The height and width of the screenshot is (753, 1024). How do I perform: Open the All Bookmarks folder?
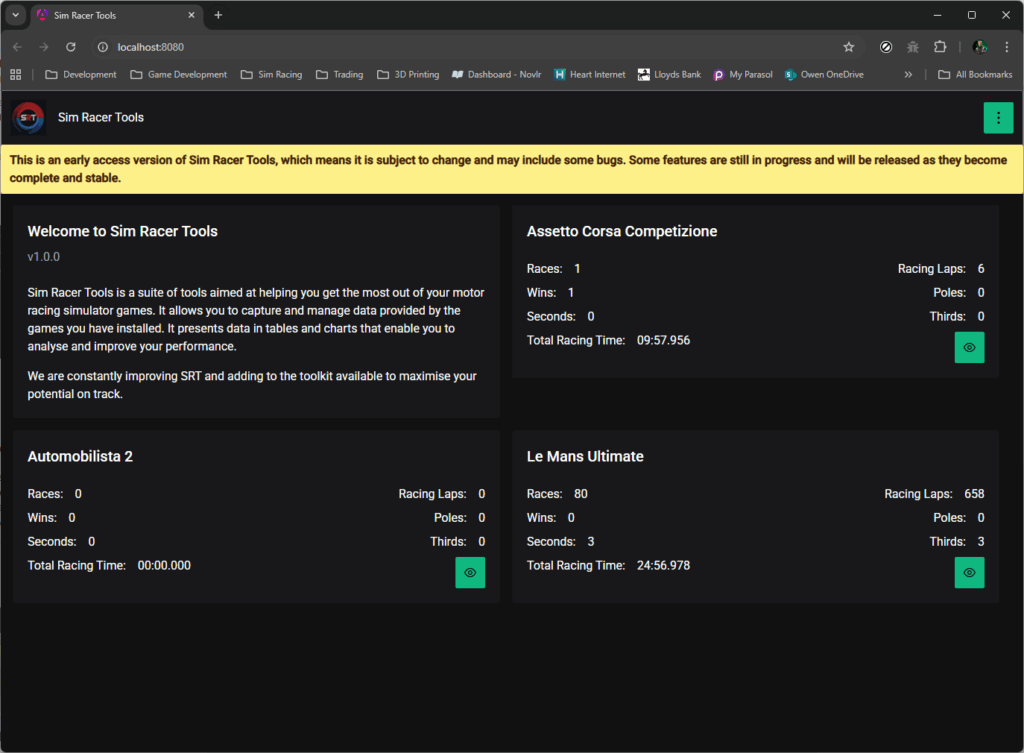[975, 74]
